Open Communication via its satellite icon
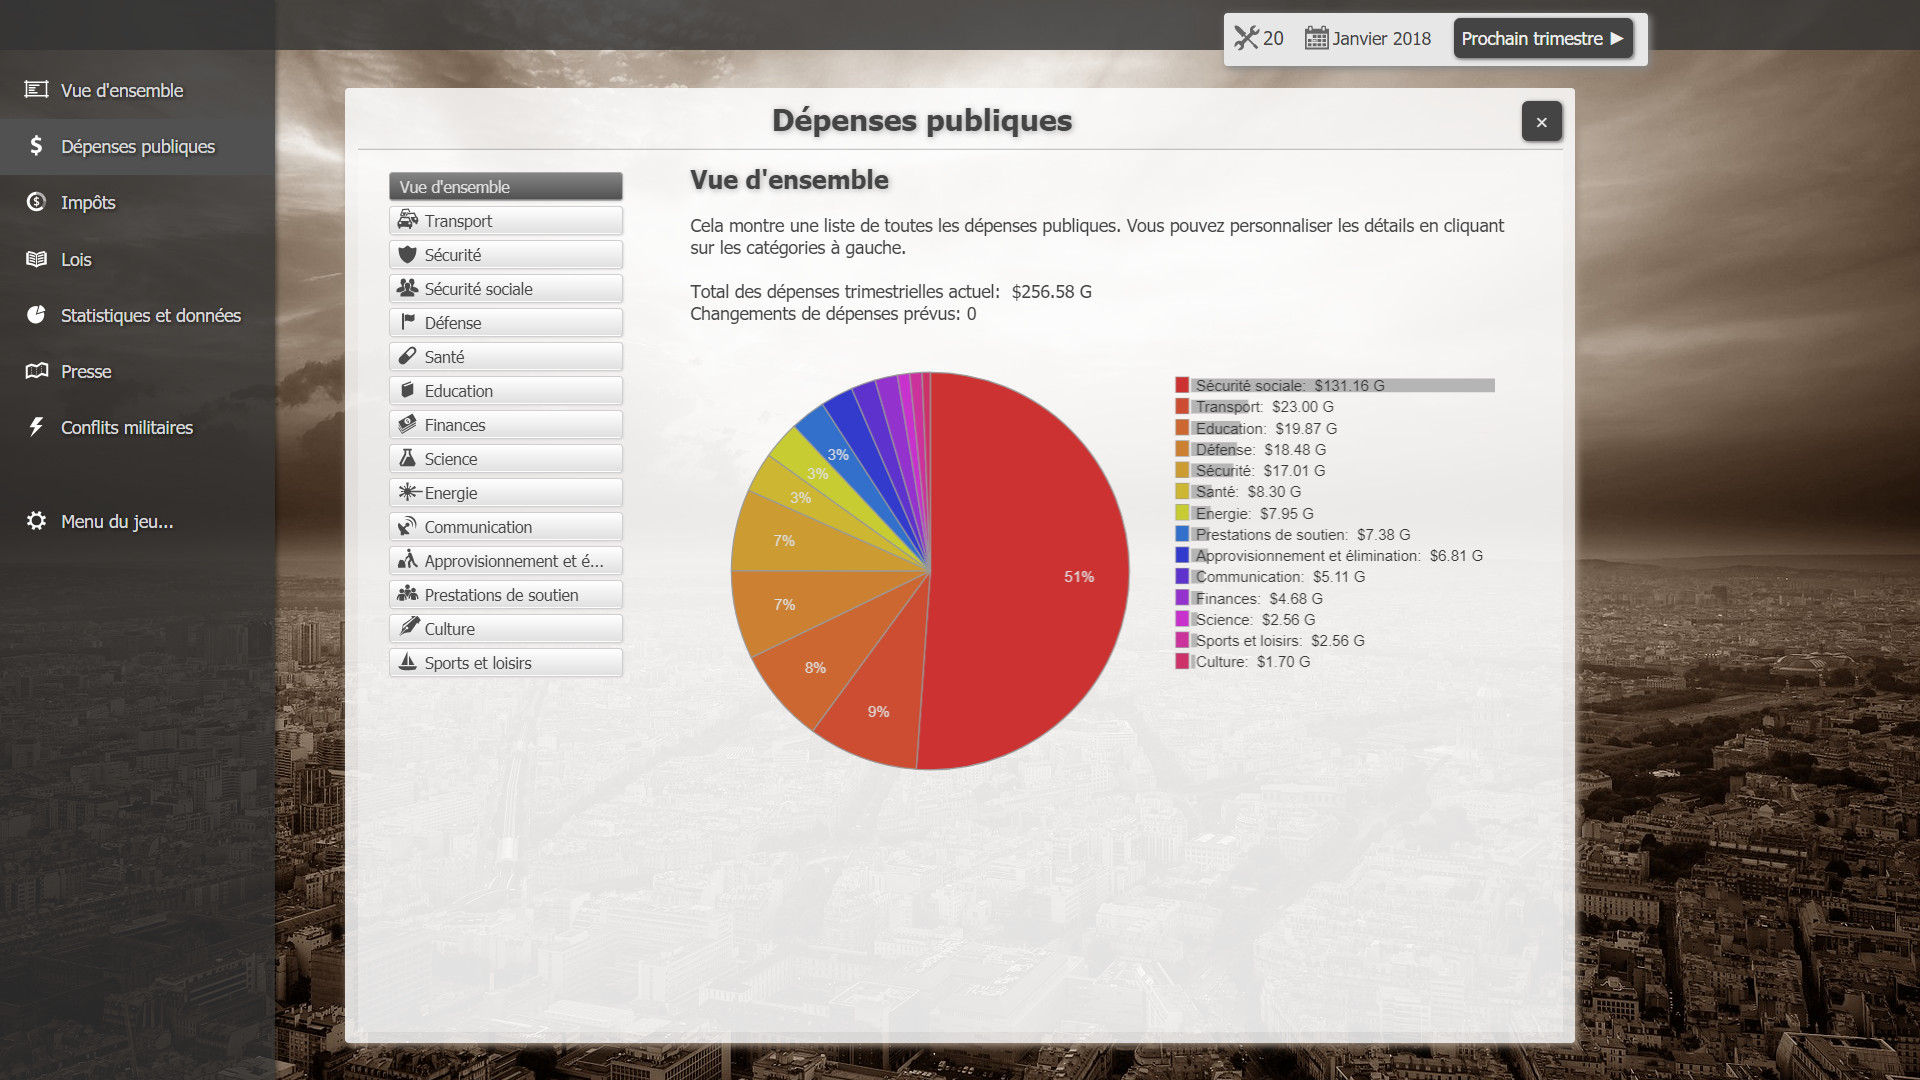Viewport: 1920px width, 1080px height. pyautogui.click(x=407, y=526)
